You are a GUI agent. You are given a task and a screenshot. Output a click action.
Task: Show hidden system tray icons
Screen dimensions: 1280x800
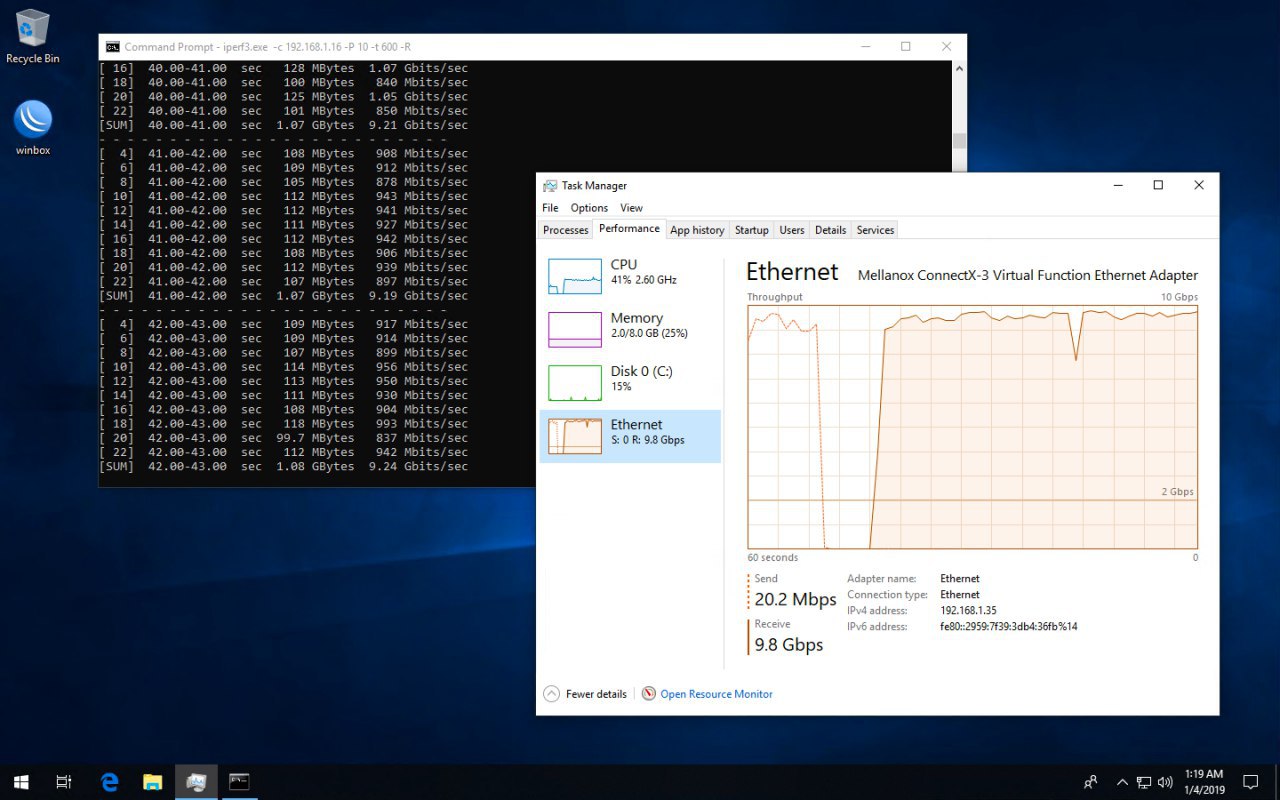pos(1122,782)
